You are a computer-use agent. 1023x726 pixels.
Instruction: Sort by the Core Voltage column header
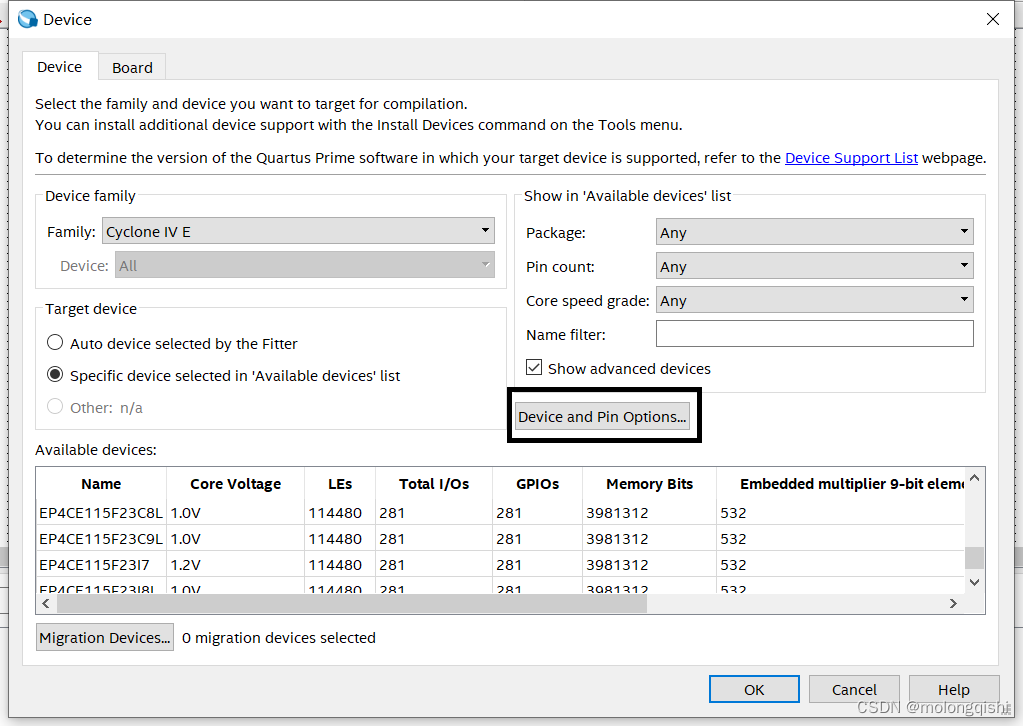click(236, 484)
